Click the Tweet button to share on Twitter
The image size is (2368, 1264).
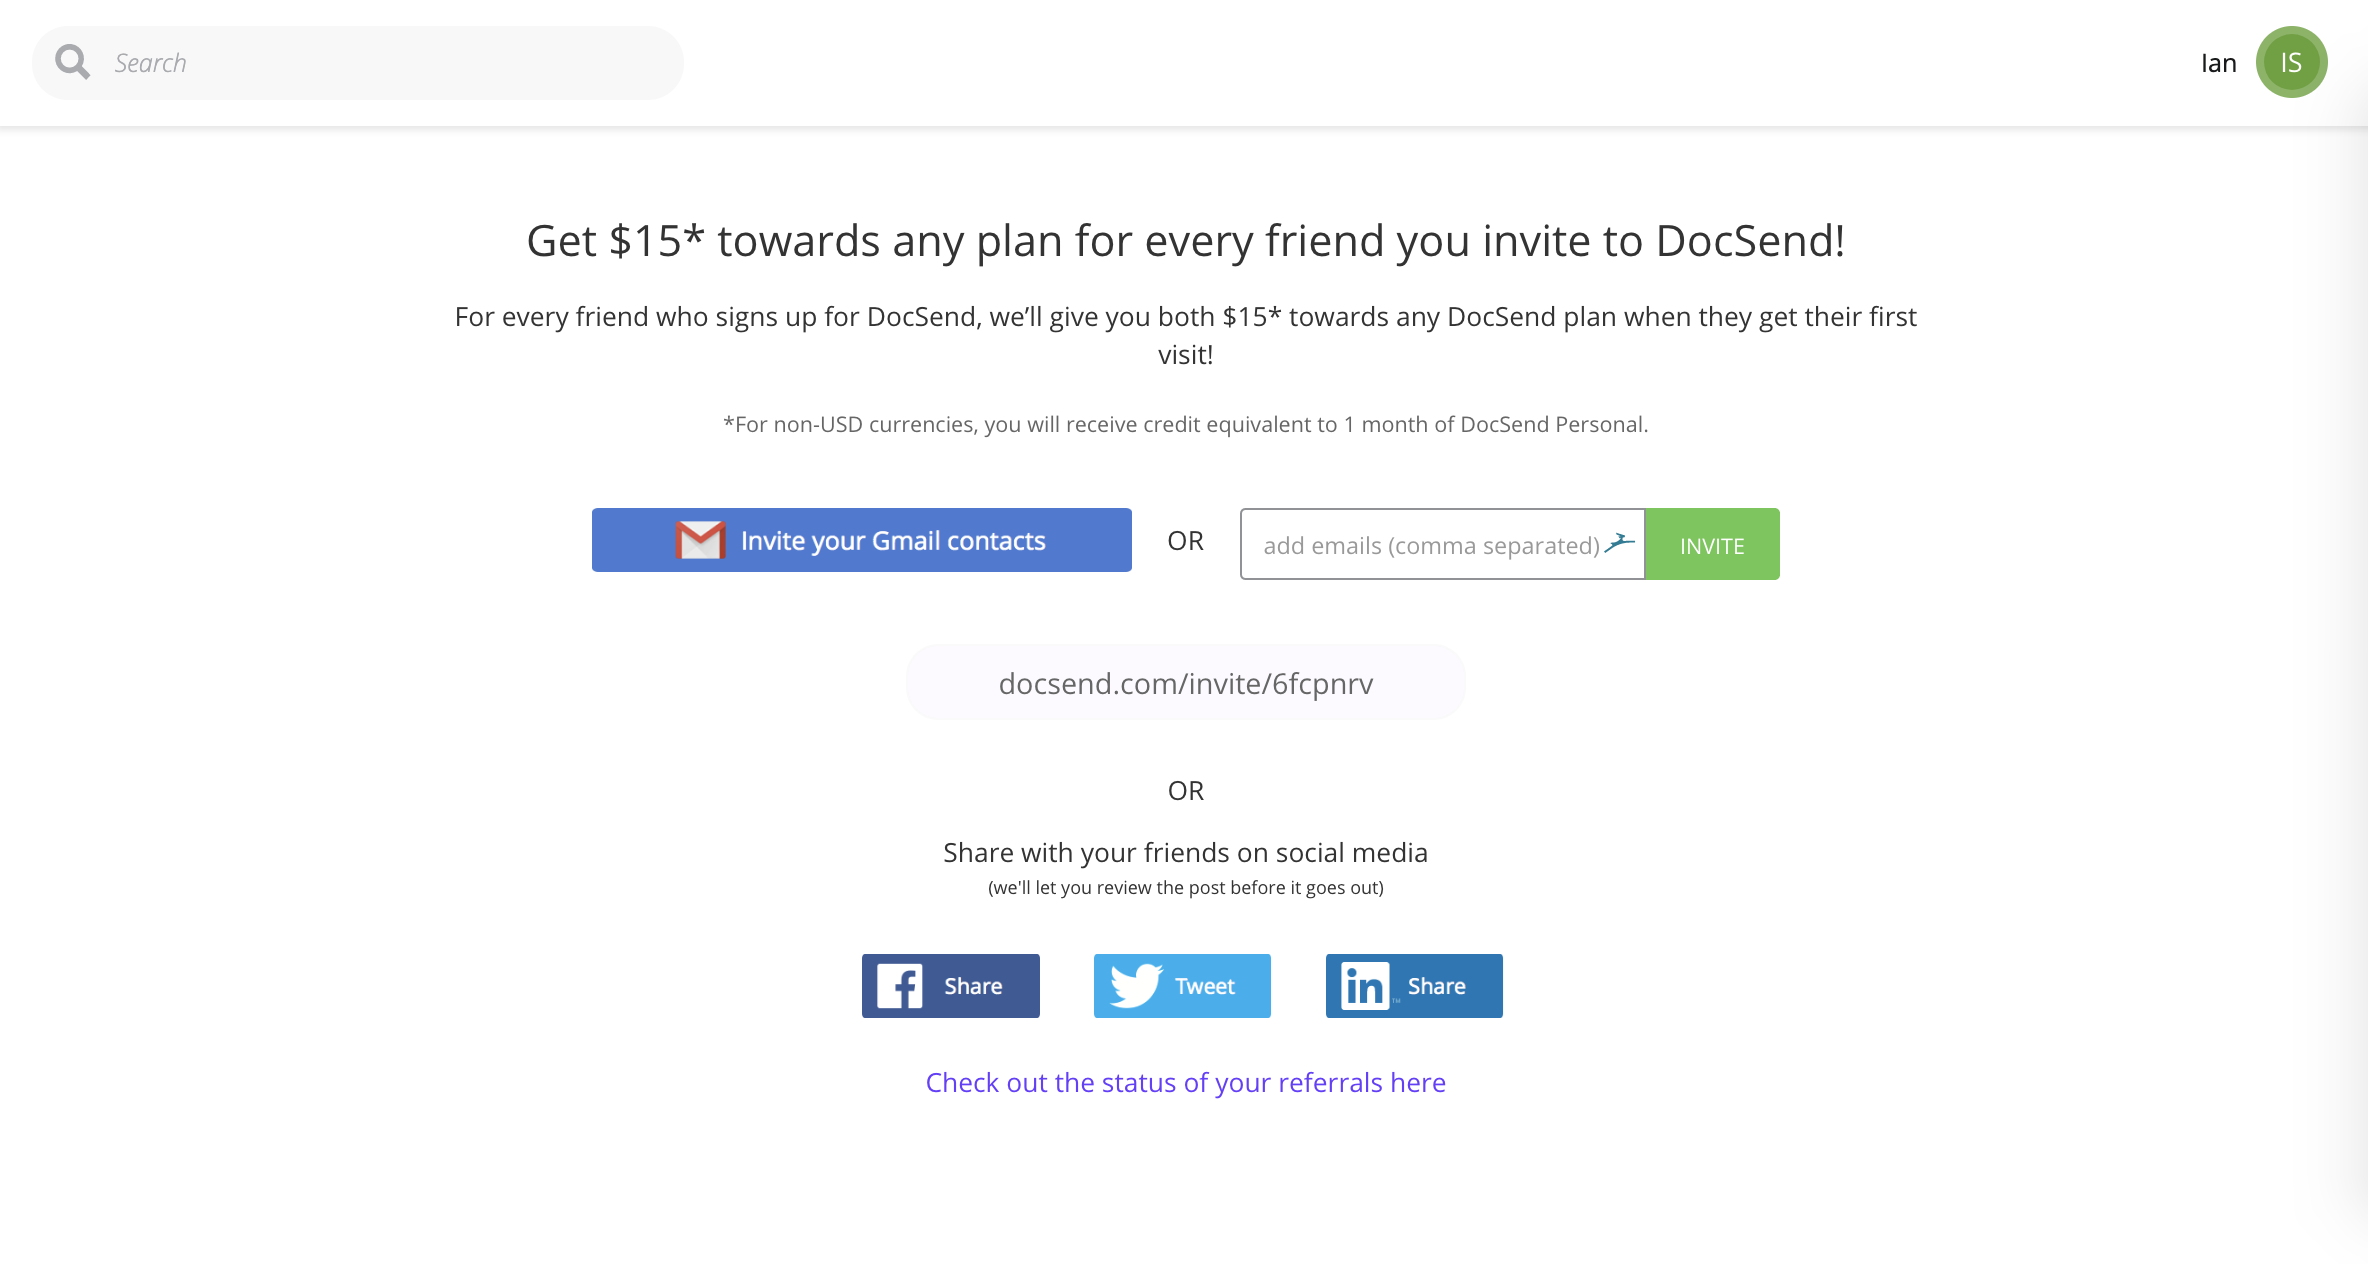(x=1181, y=985)
